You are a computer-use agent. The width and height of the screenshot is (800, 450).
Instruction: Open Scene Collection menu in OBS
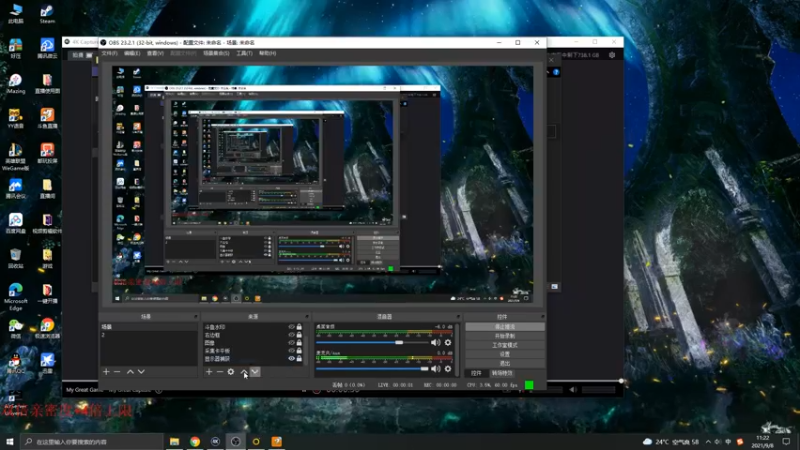click(216, 53)
